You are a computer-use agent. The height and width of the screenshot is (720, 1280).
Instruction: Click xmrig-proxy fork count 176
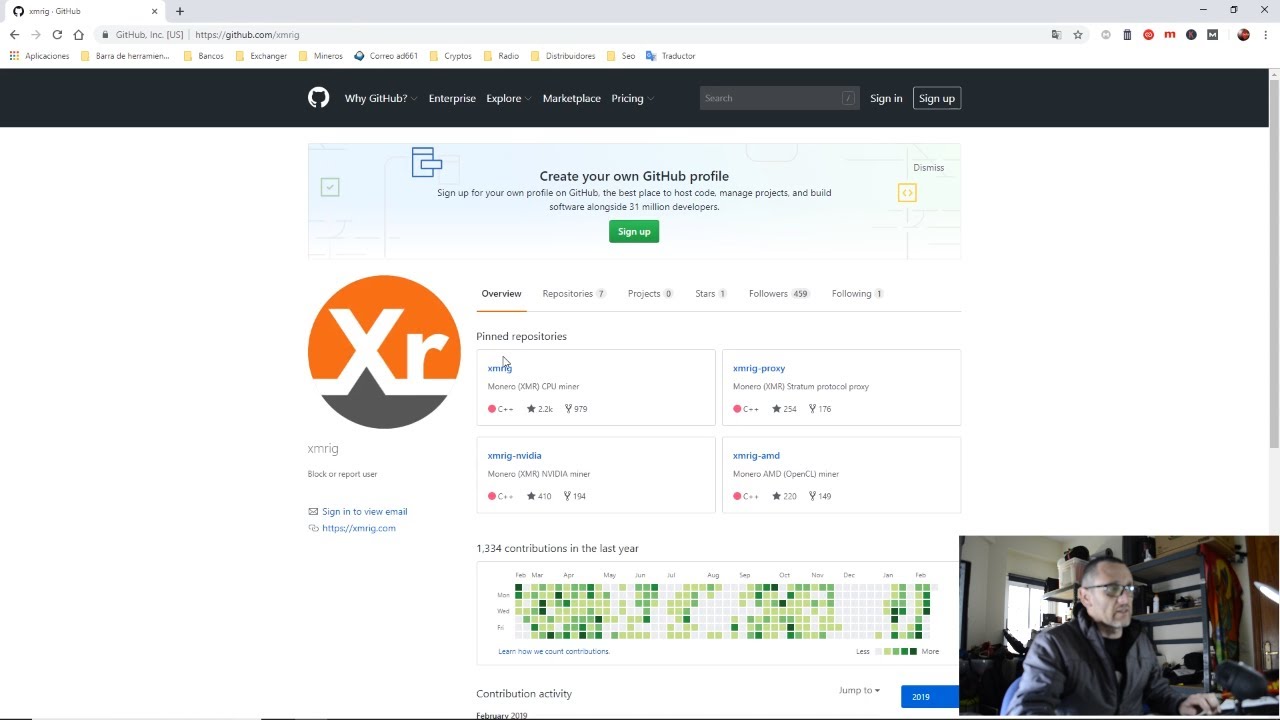(820, 409)
